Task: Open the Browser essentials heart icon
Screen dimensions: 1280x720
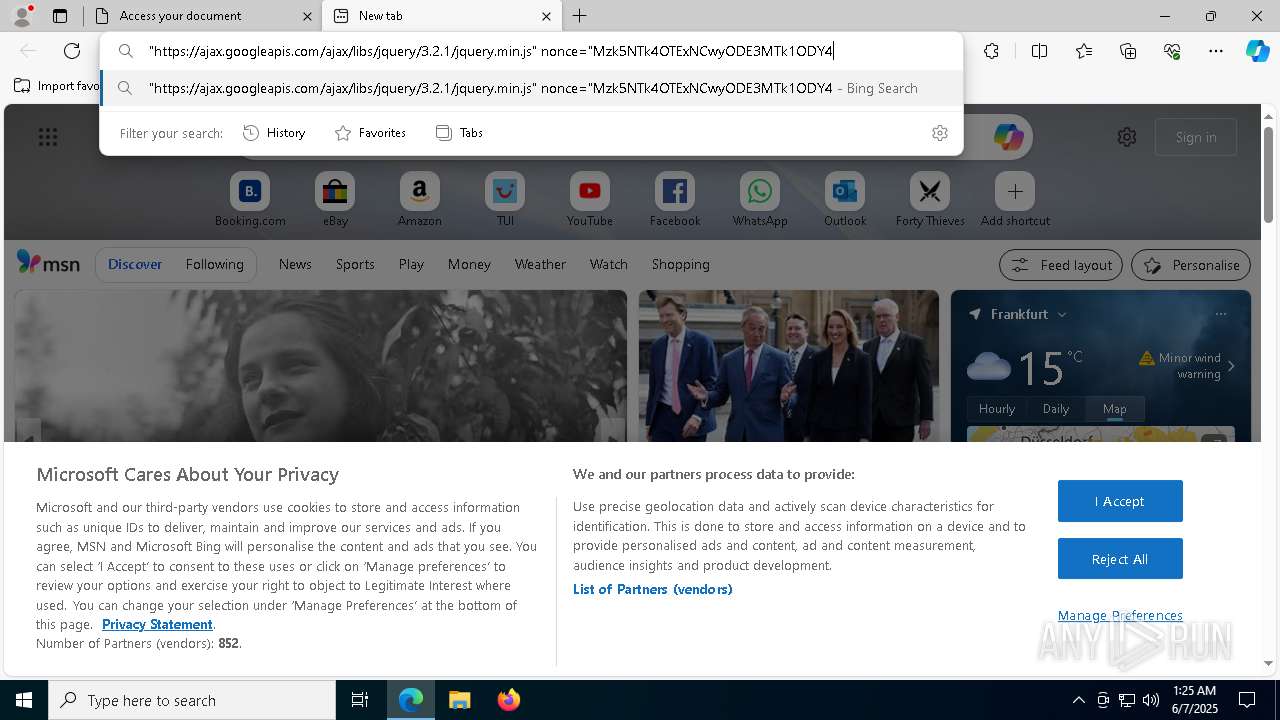Action: [x=1172, y=51]
